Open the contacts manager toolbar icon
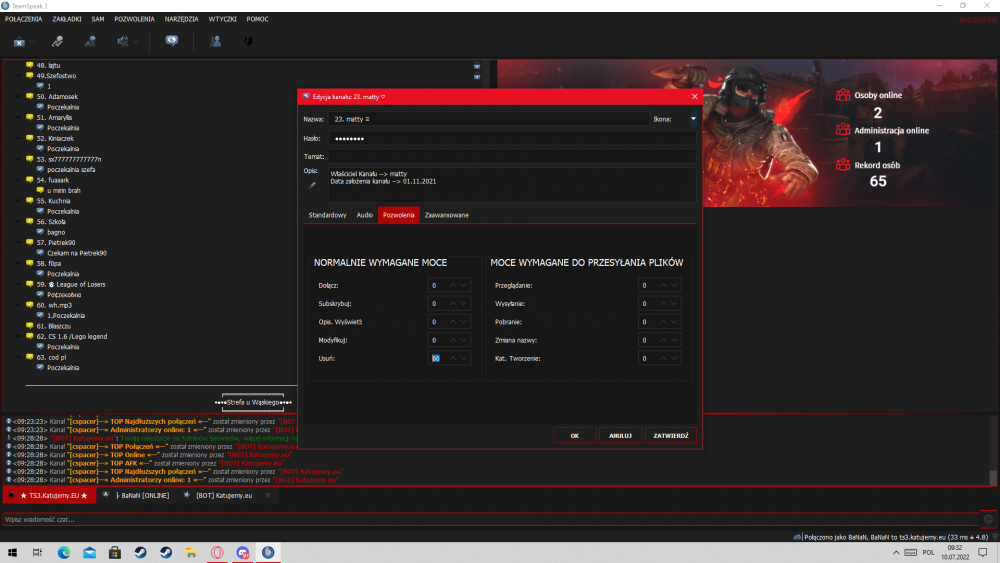The image size is (1000, 563). click(216, 41)
